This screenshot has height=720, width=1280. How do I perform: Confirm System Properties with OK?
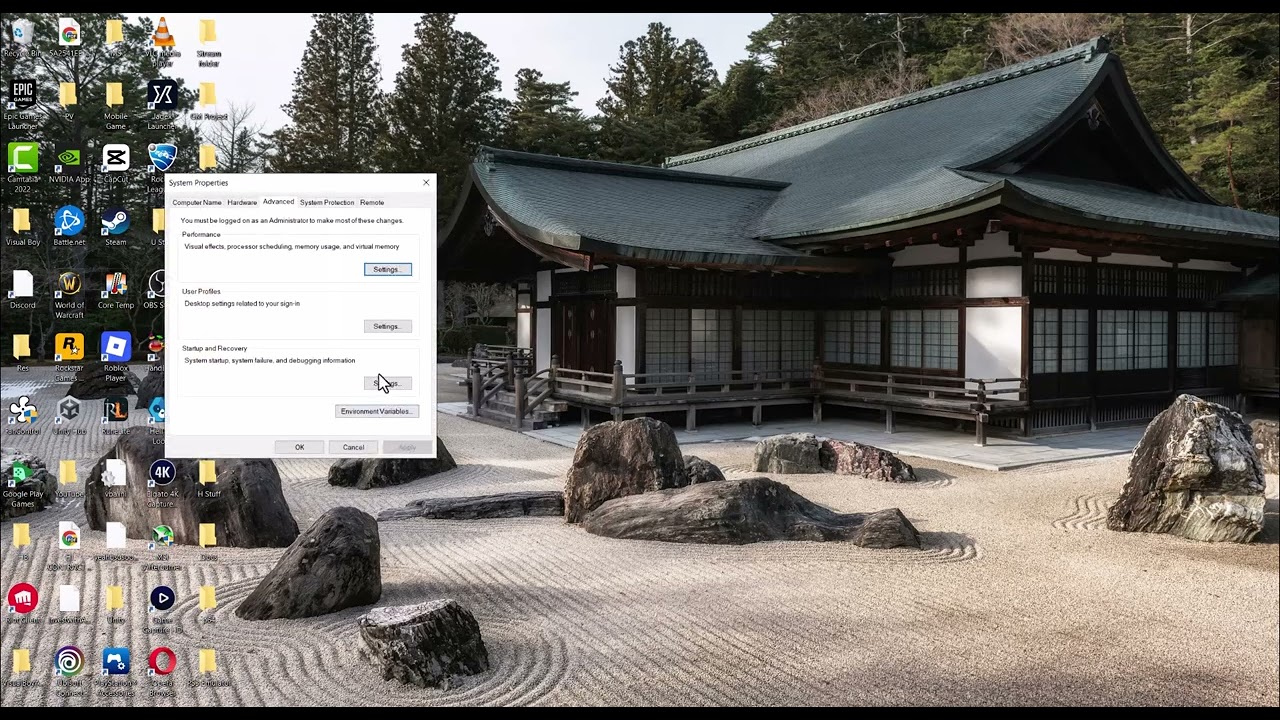299,447
